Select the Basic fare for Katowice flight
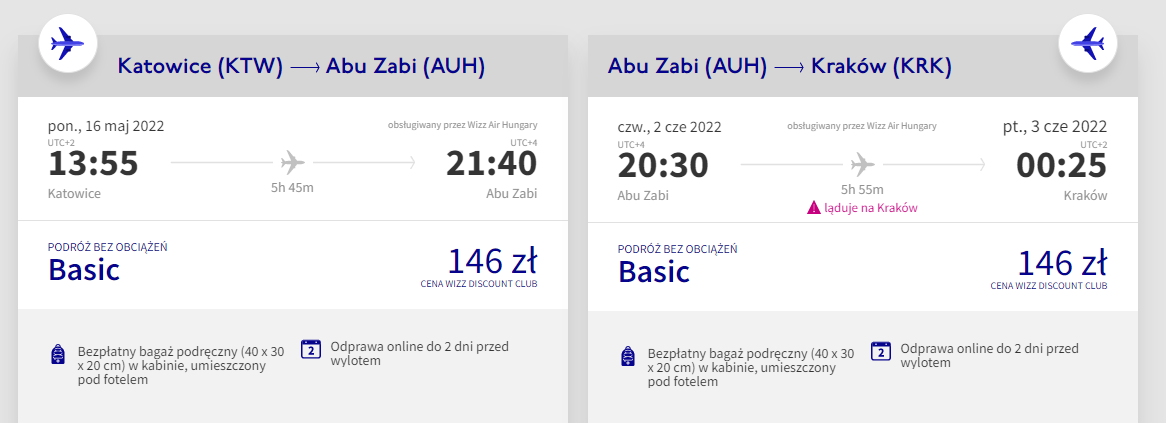Image resolution: width=1166 pixels, height=423 pixels. (x=84, y=270)
